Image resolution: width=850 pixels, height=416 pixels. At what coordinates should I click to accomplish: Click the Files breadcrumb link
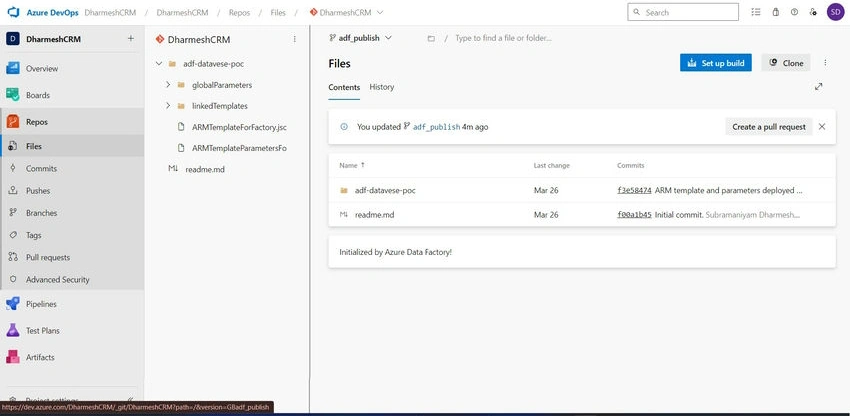[x=278, y=12]
